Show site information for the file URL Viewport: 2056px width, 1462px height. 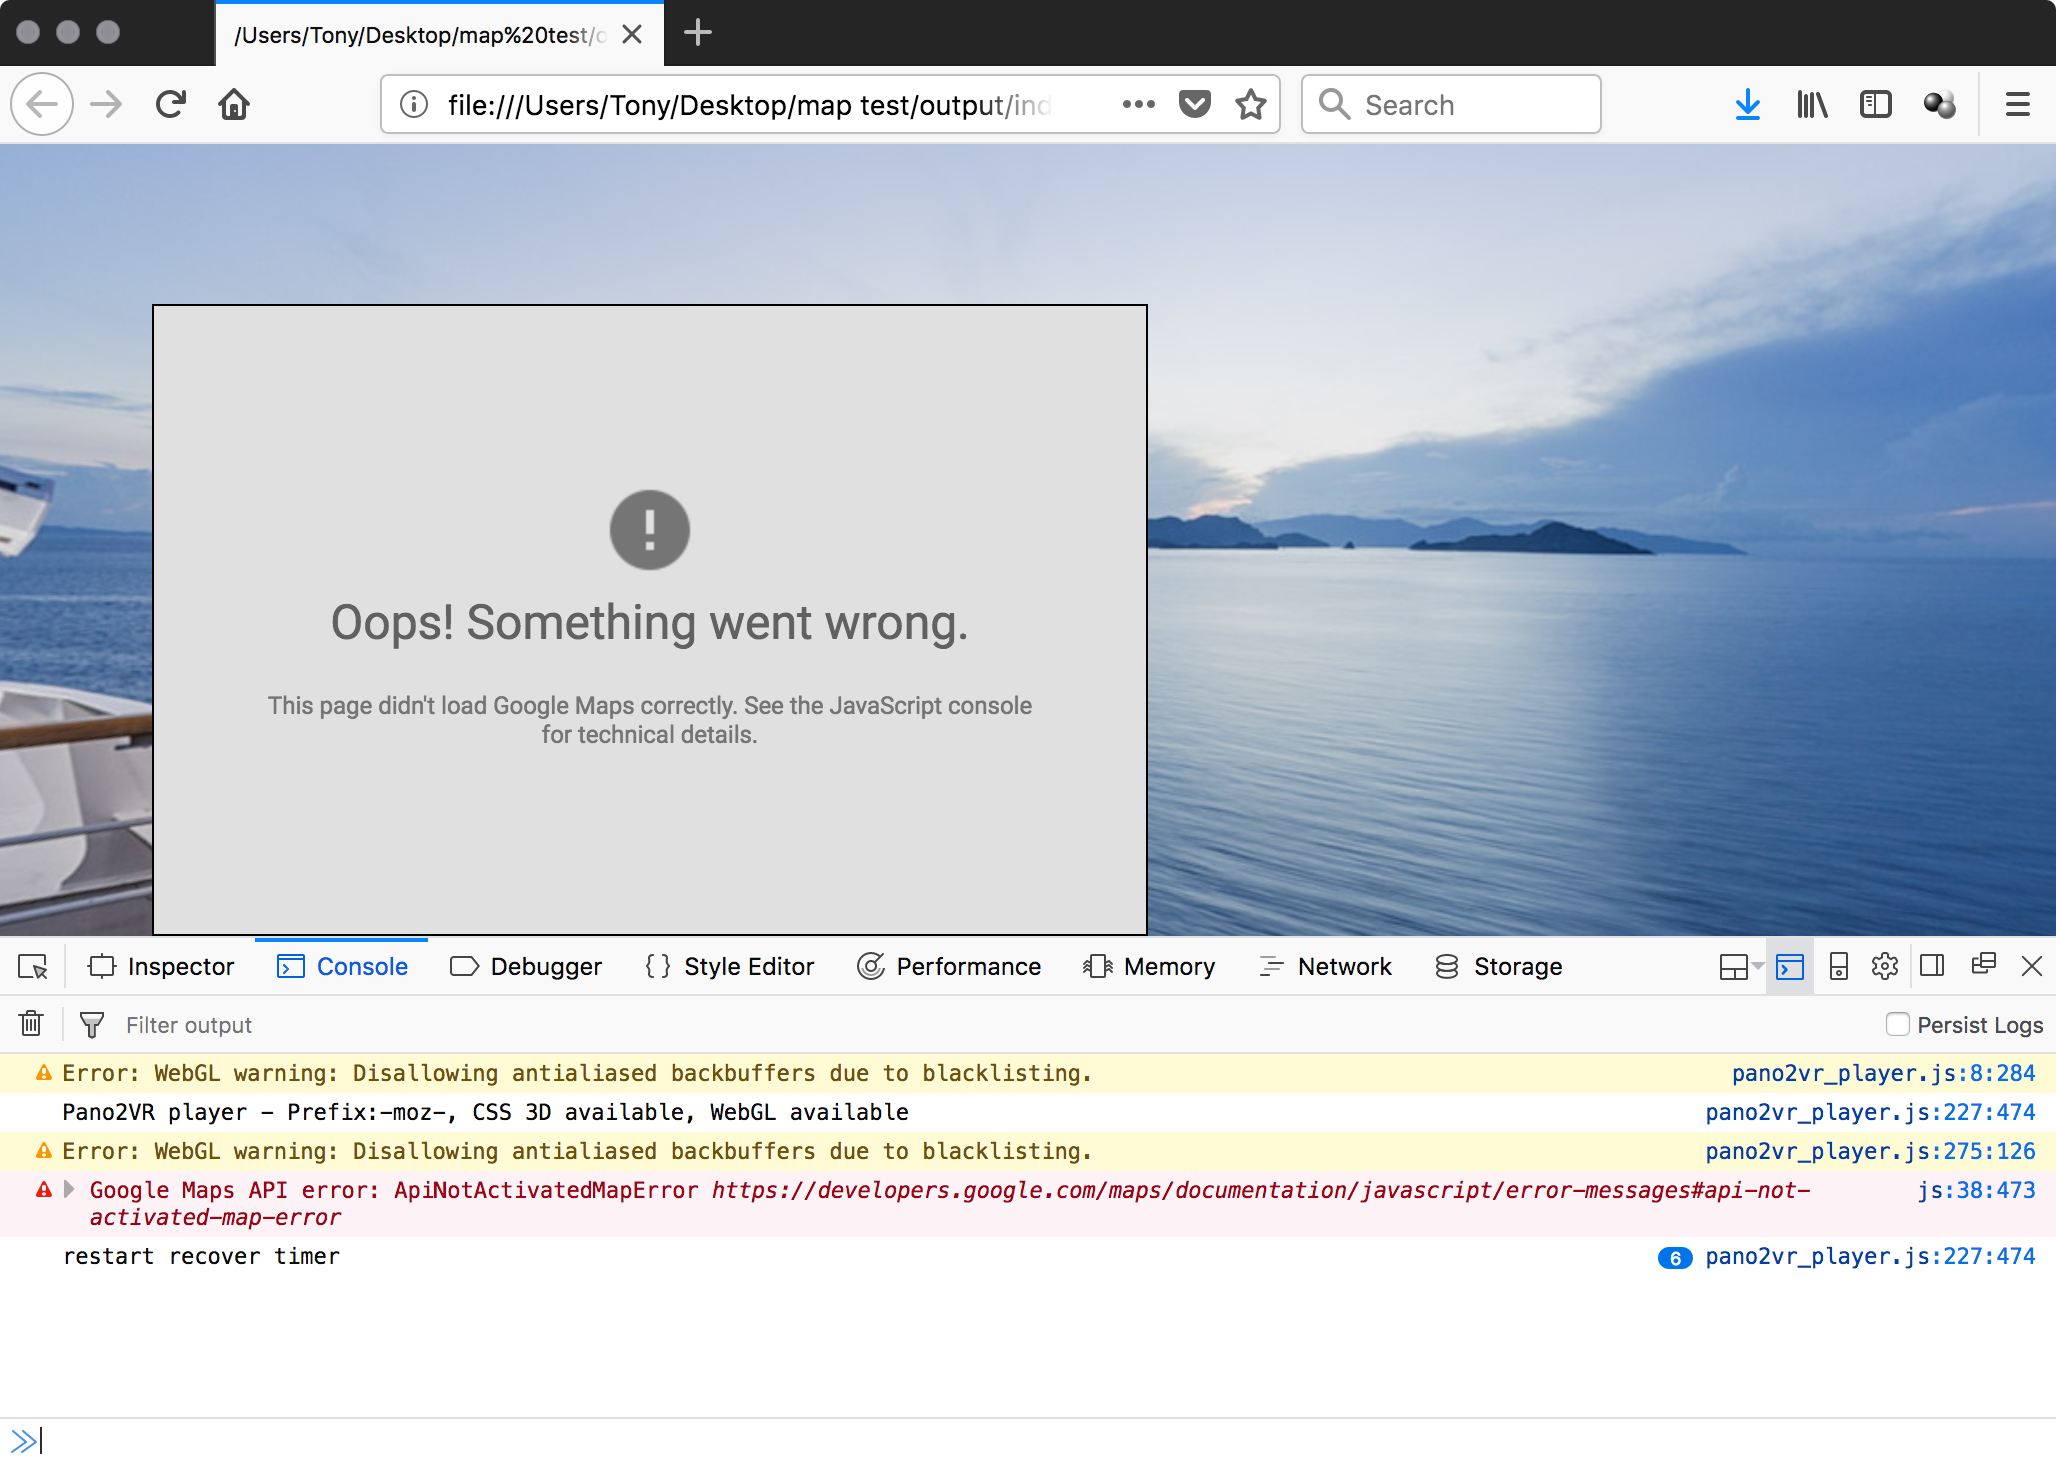pos(414,104)
